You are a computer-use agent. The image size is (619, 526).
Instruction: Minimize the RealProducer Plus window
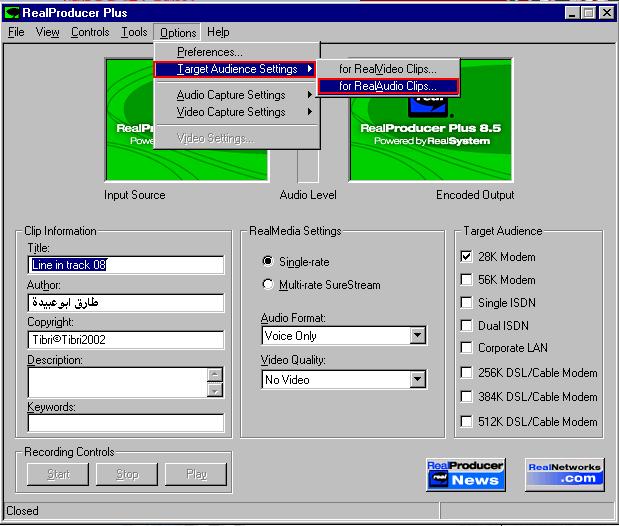tap(572, 13)
